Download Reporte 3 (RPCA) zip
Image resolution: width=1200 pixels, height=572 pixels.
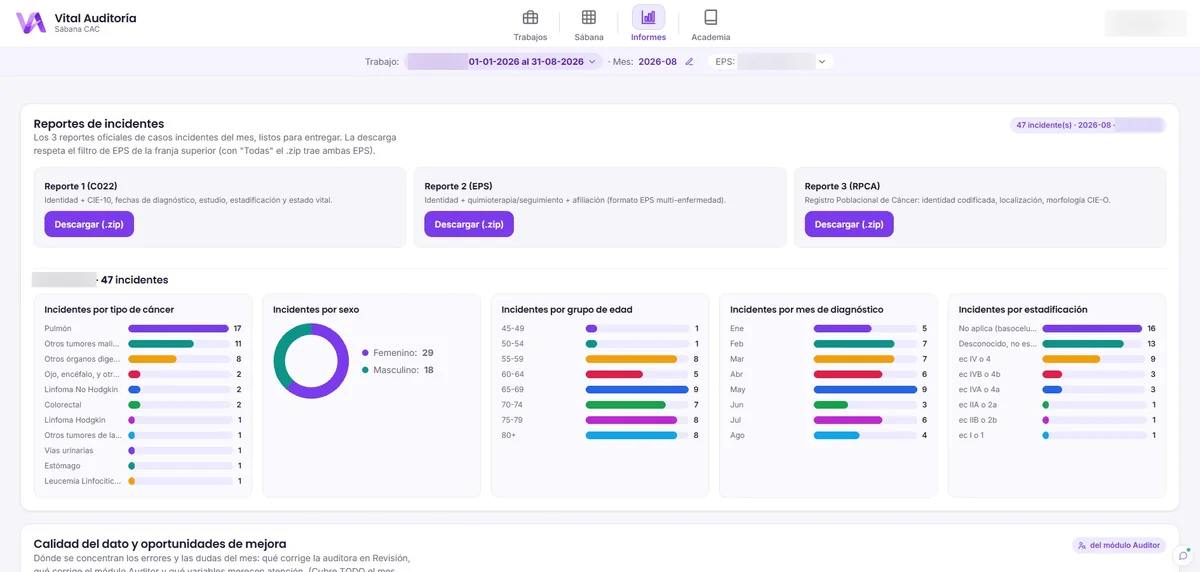click(x=849, y=225)
